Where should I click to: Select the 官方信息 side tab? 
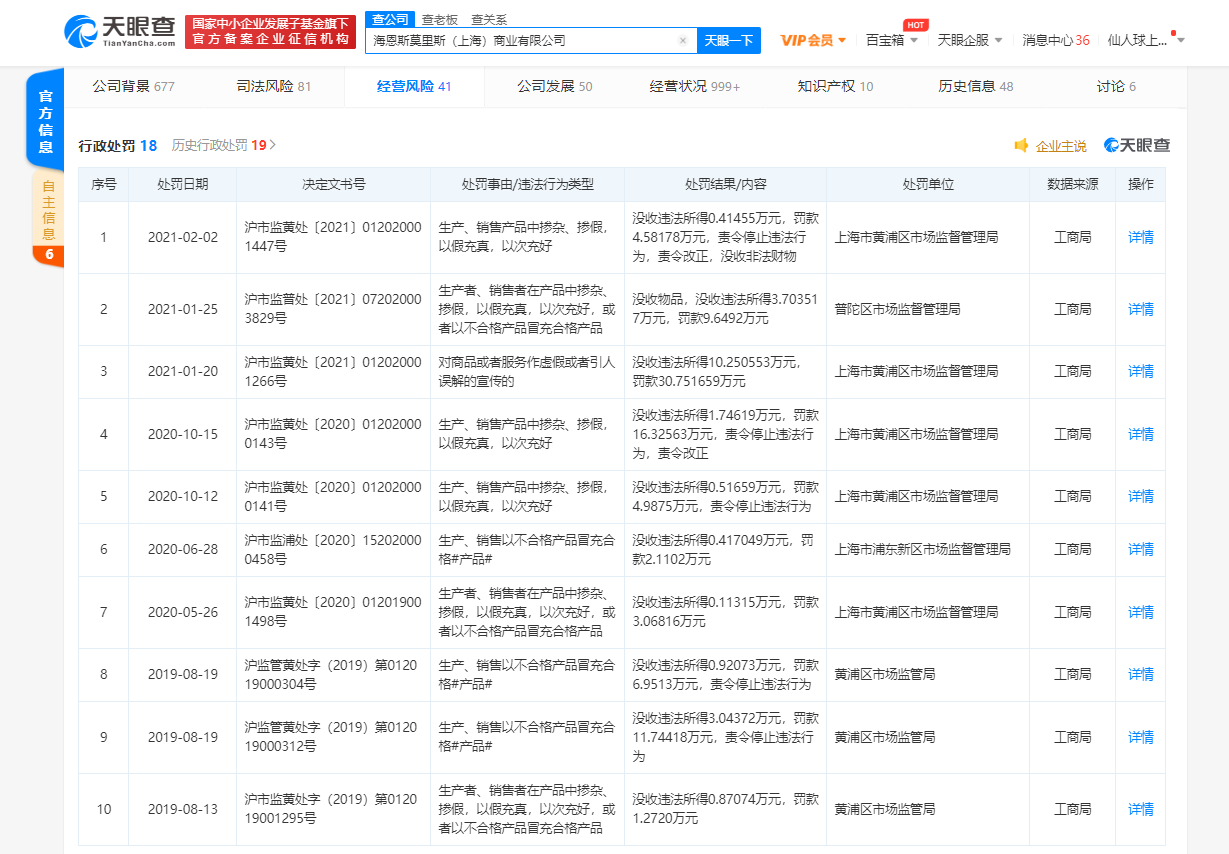[x=46, y=121]
